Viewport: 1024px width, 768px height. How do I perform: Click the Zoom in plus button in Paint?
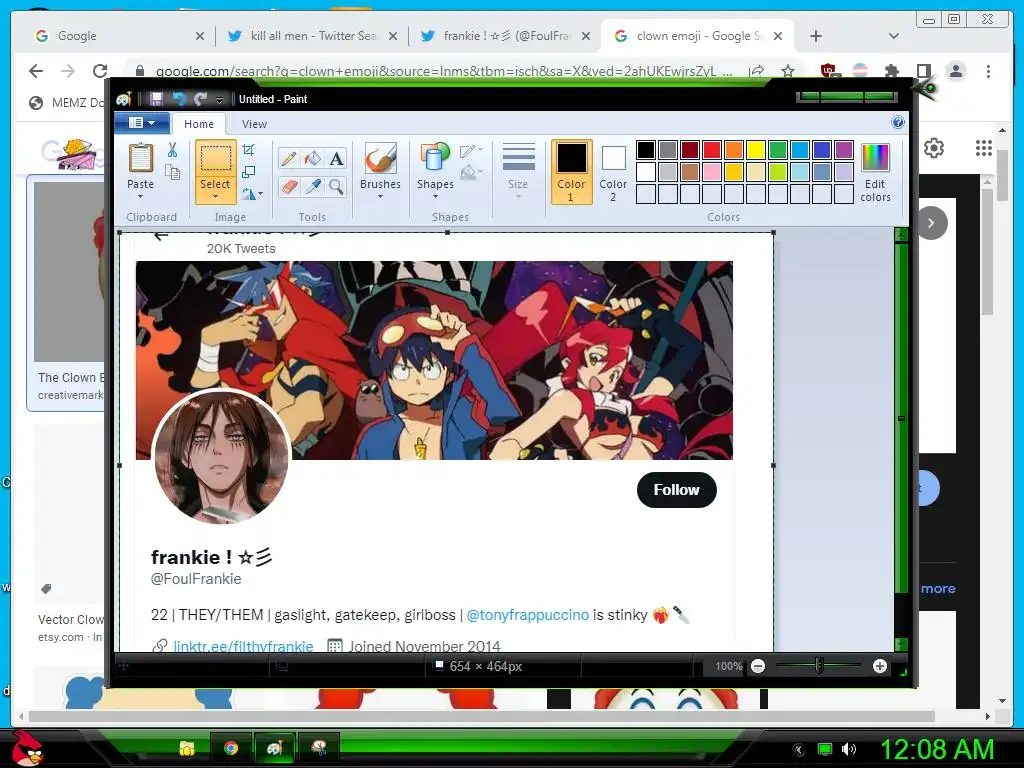pos(880,666)
